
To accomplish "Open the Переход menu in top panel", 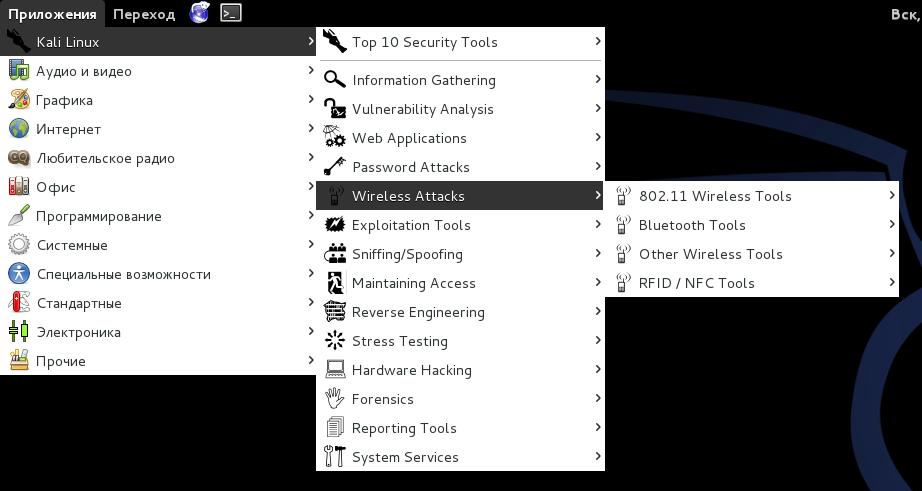I will coord(144,14).
